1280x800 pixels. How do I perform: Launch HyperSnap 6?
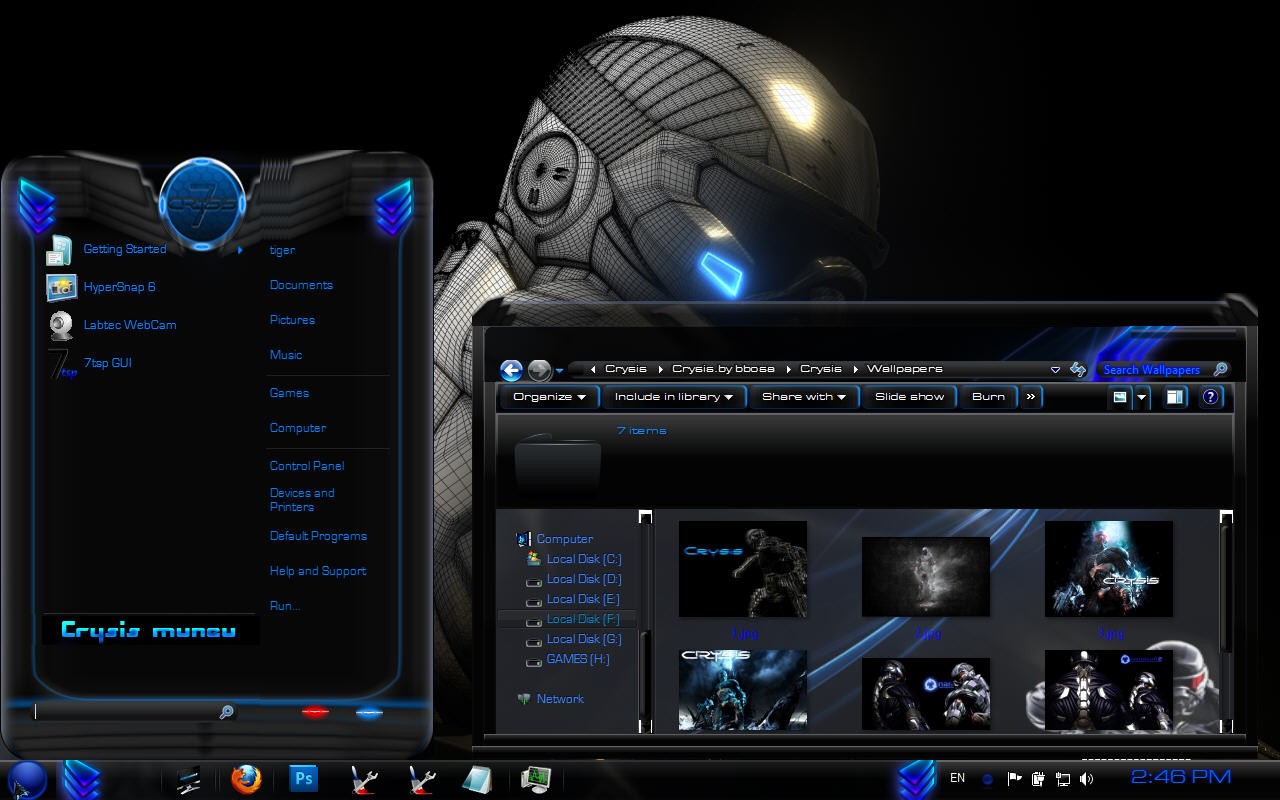tap(119, 287)
